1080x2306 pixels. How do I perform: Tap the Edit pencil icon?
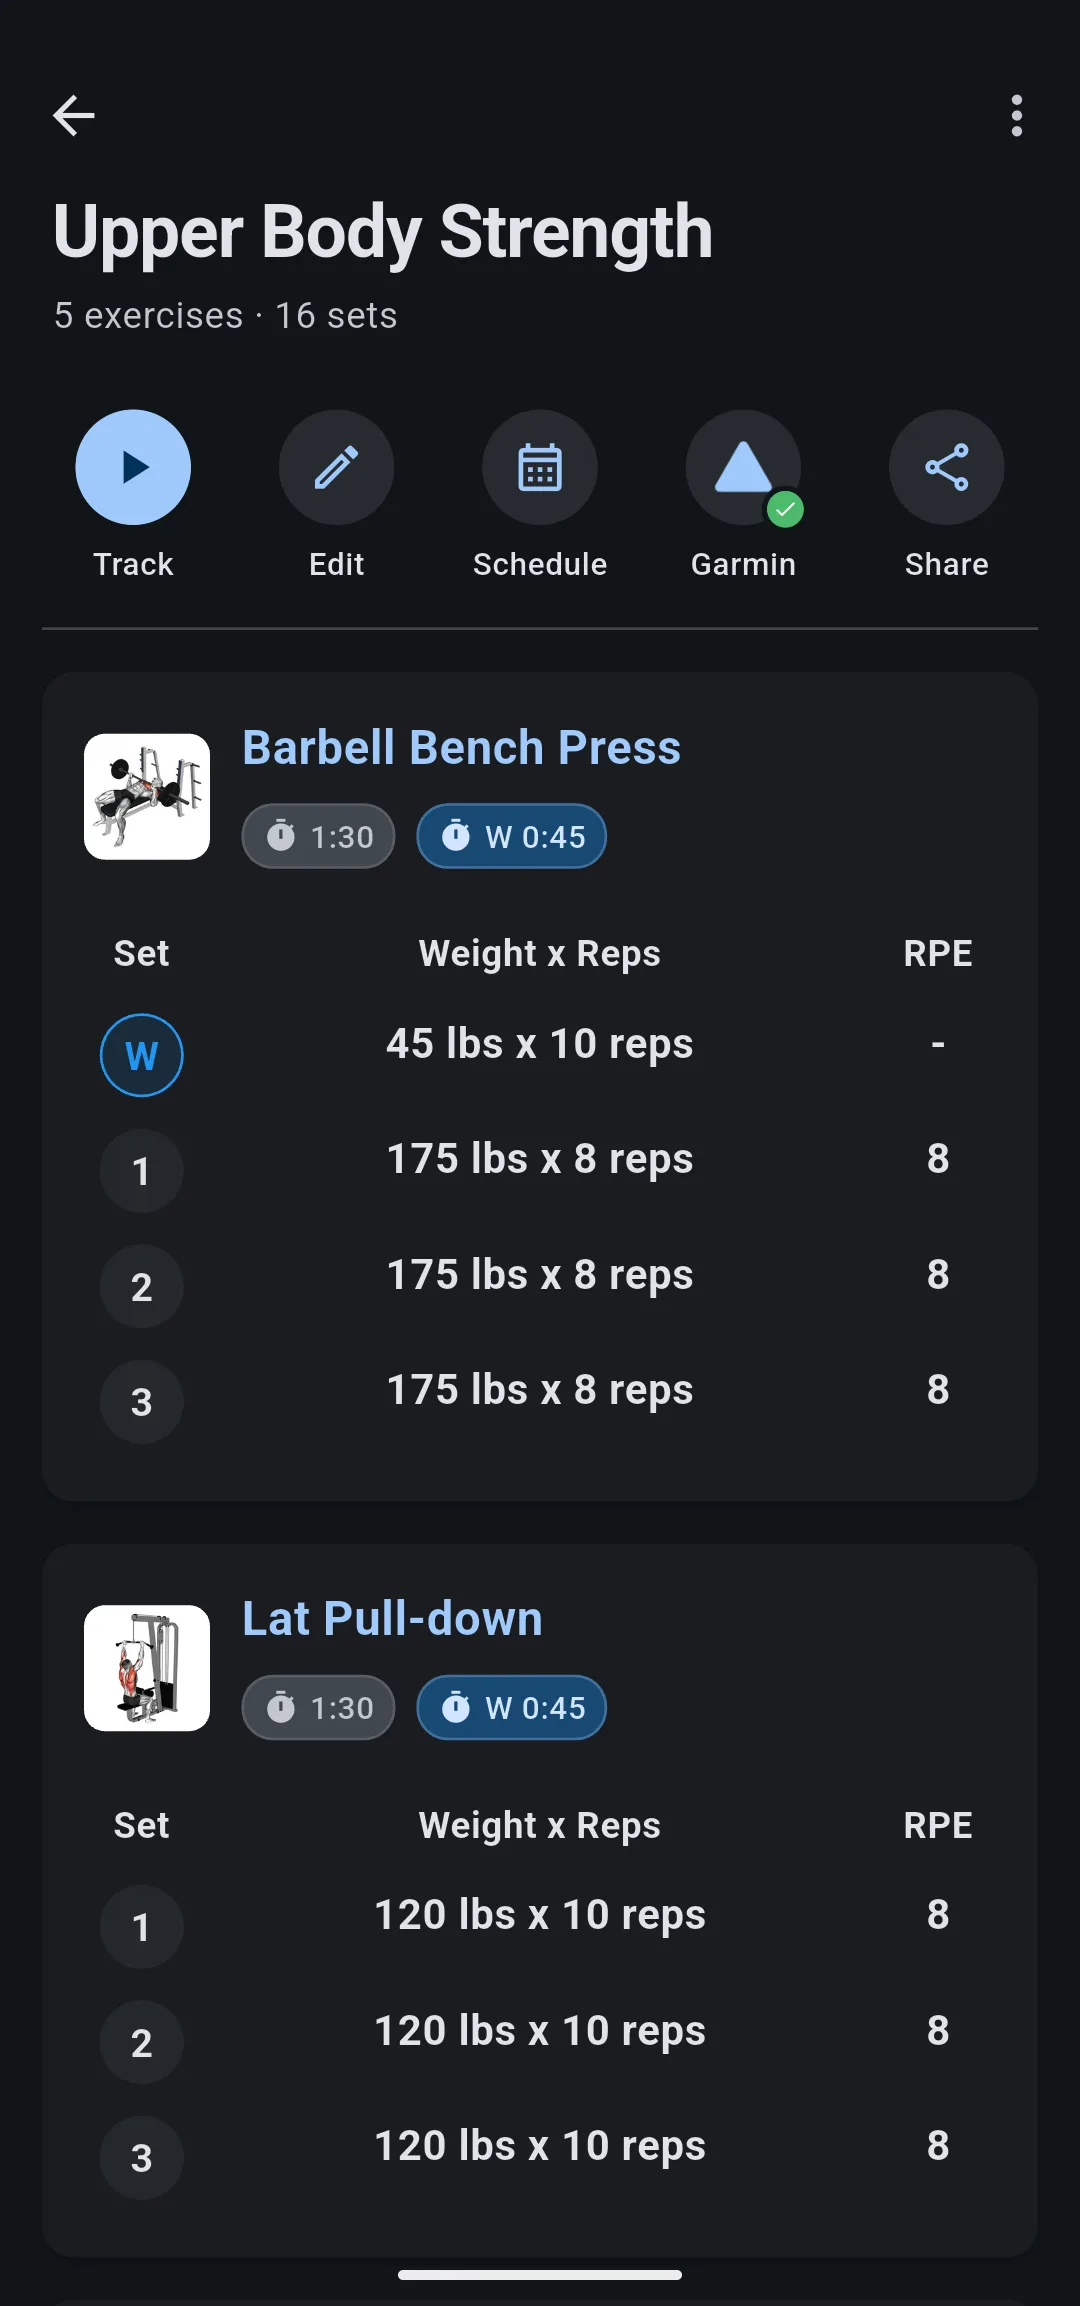(x=336, y=467)
